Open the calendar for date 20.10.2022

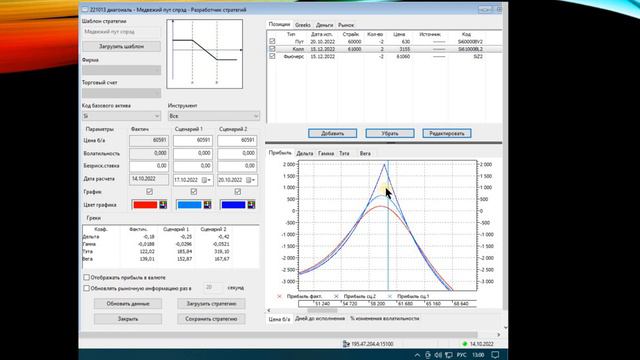249,180
